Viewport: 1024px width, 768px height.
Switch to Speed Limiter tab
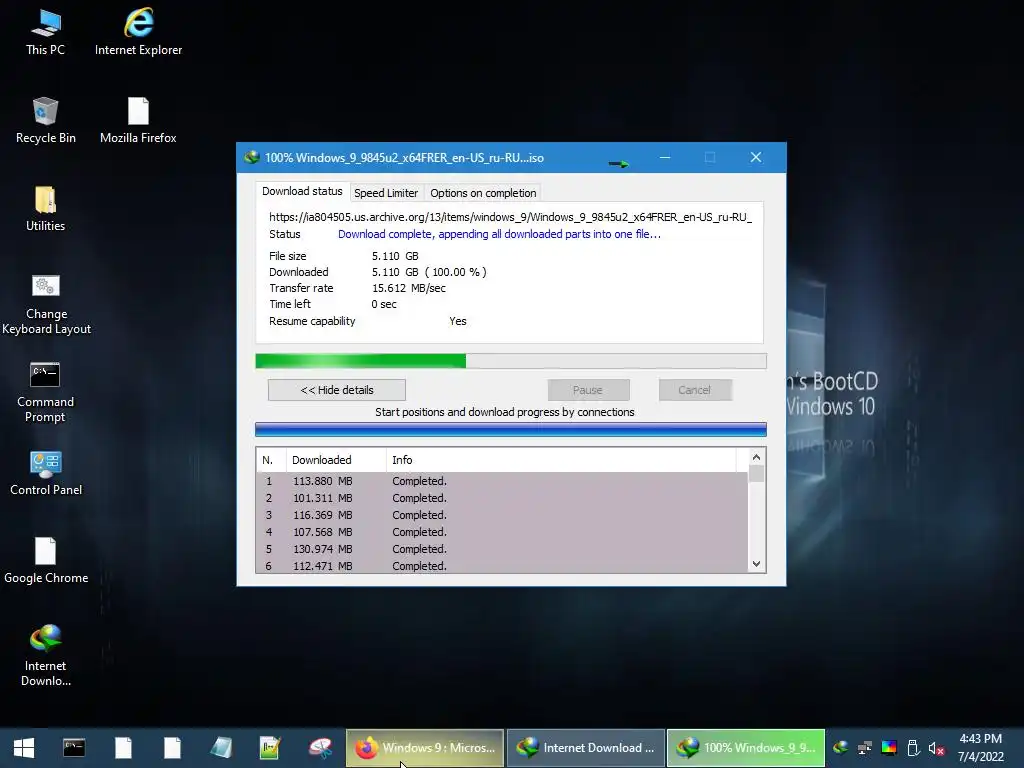tap(386, 193)
